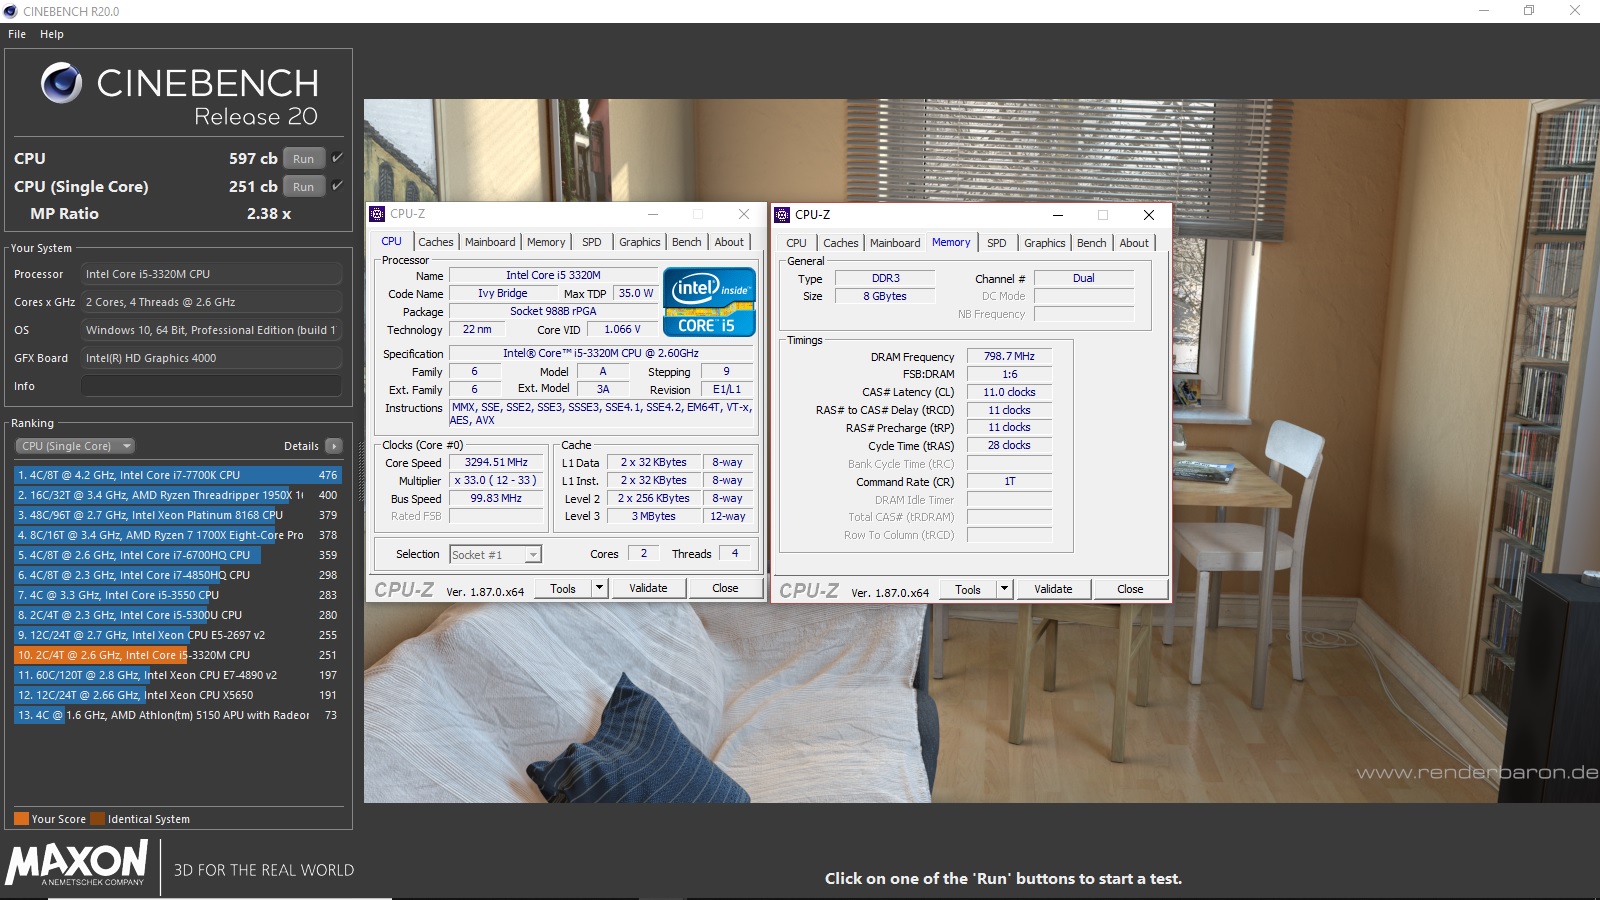This screenshot has width=1600, height=900.
Task: Click Close button in right CPU-Z window
Action: 1130,589
